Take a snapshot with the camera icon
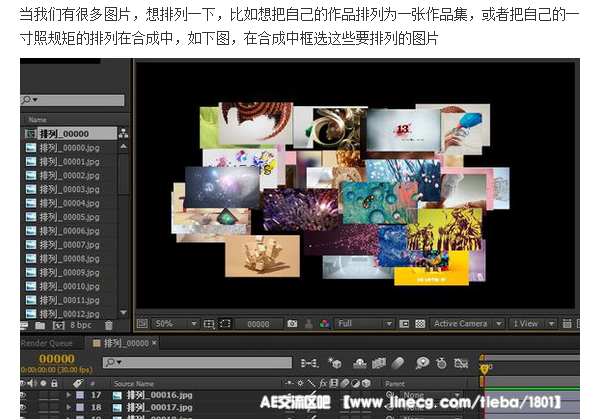Screen dimensions: 596x419 coord(292,324)
